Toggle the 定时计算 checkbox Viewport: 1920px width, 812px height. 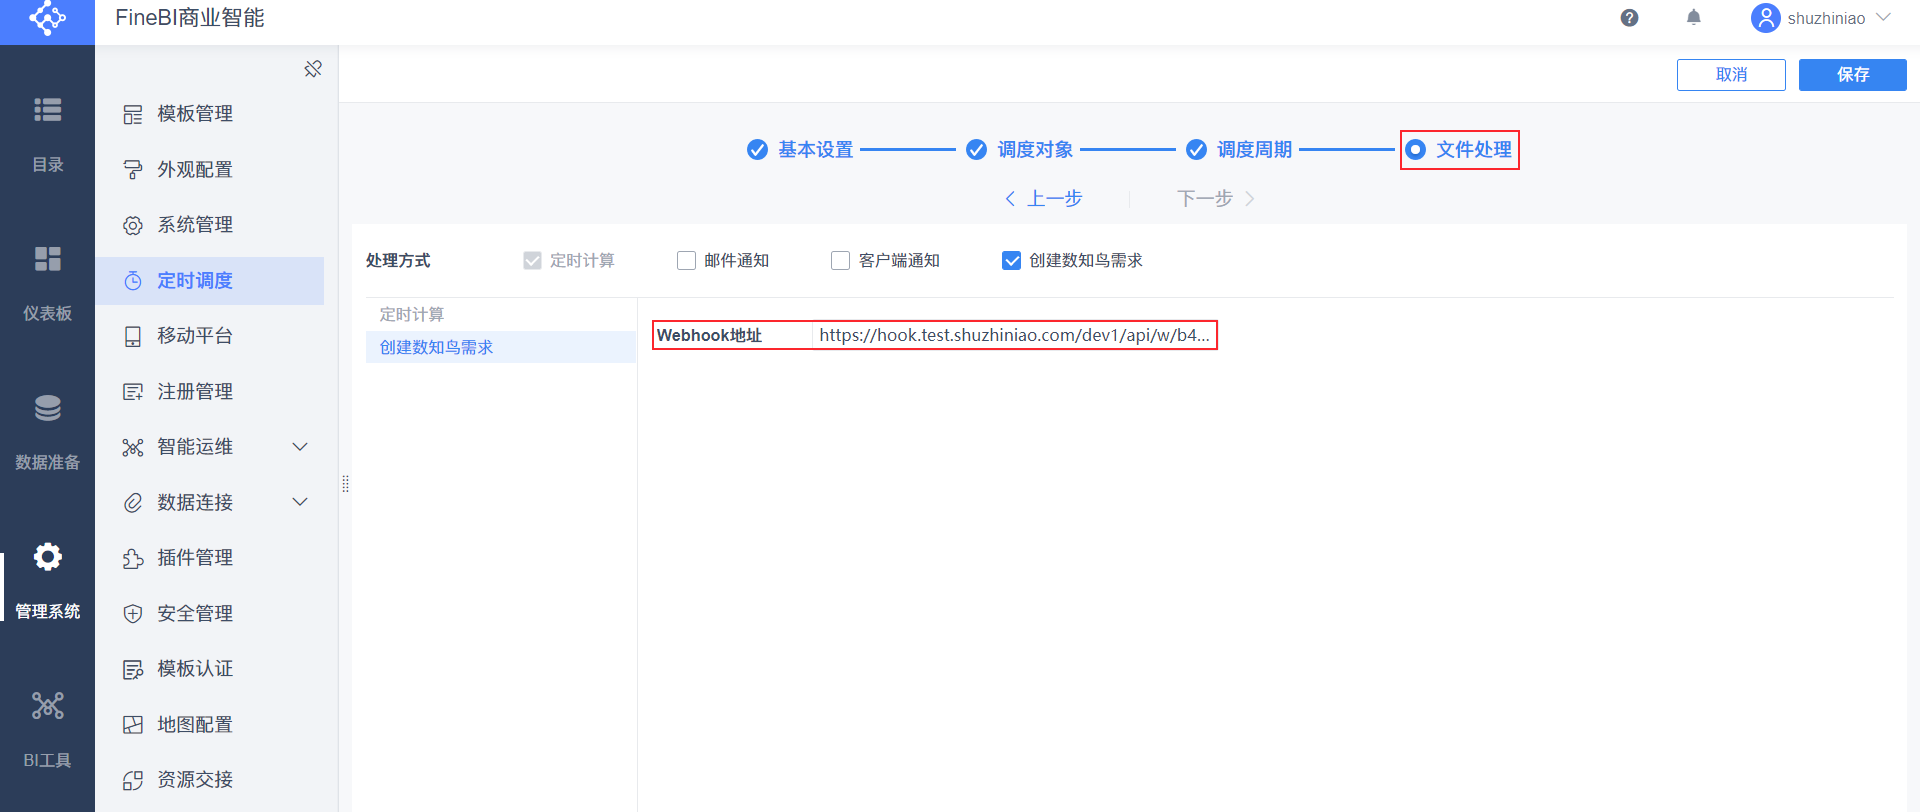(532, 261)
